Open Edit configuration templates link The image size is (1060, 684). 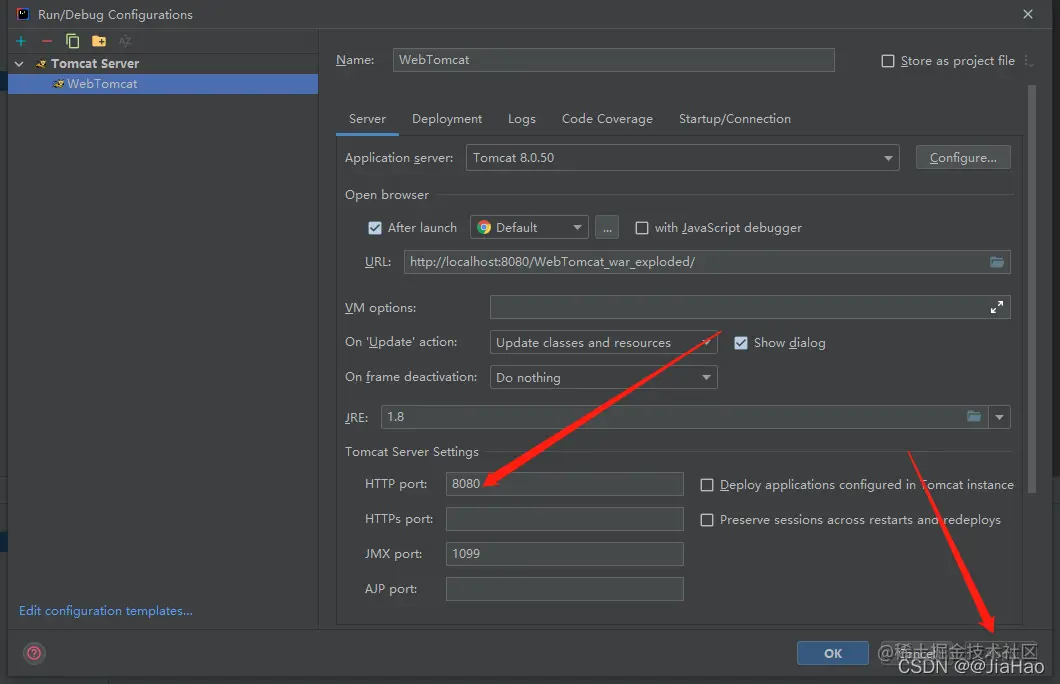(x=105, y=611)
